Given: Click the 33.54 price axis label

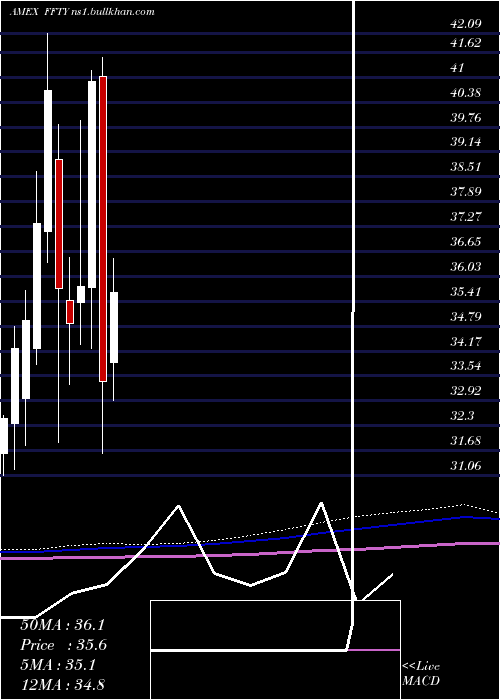Looking at the screenshot, I should click(466, 366).
